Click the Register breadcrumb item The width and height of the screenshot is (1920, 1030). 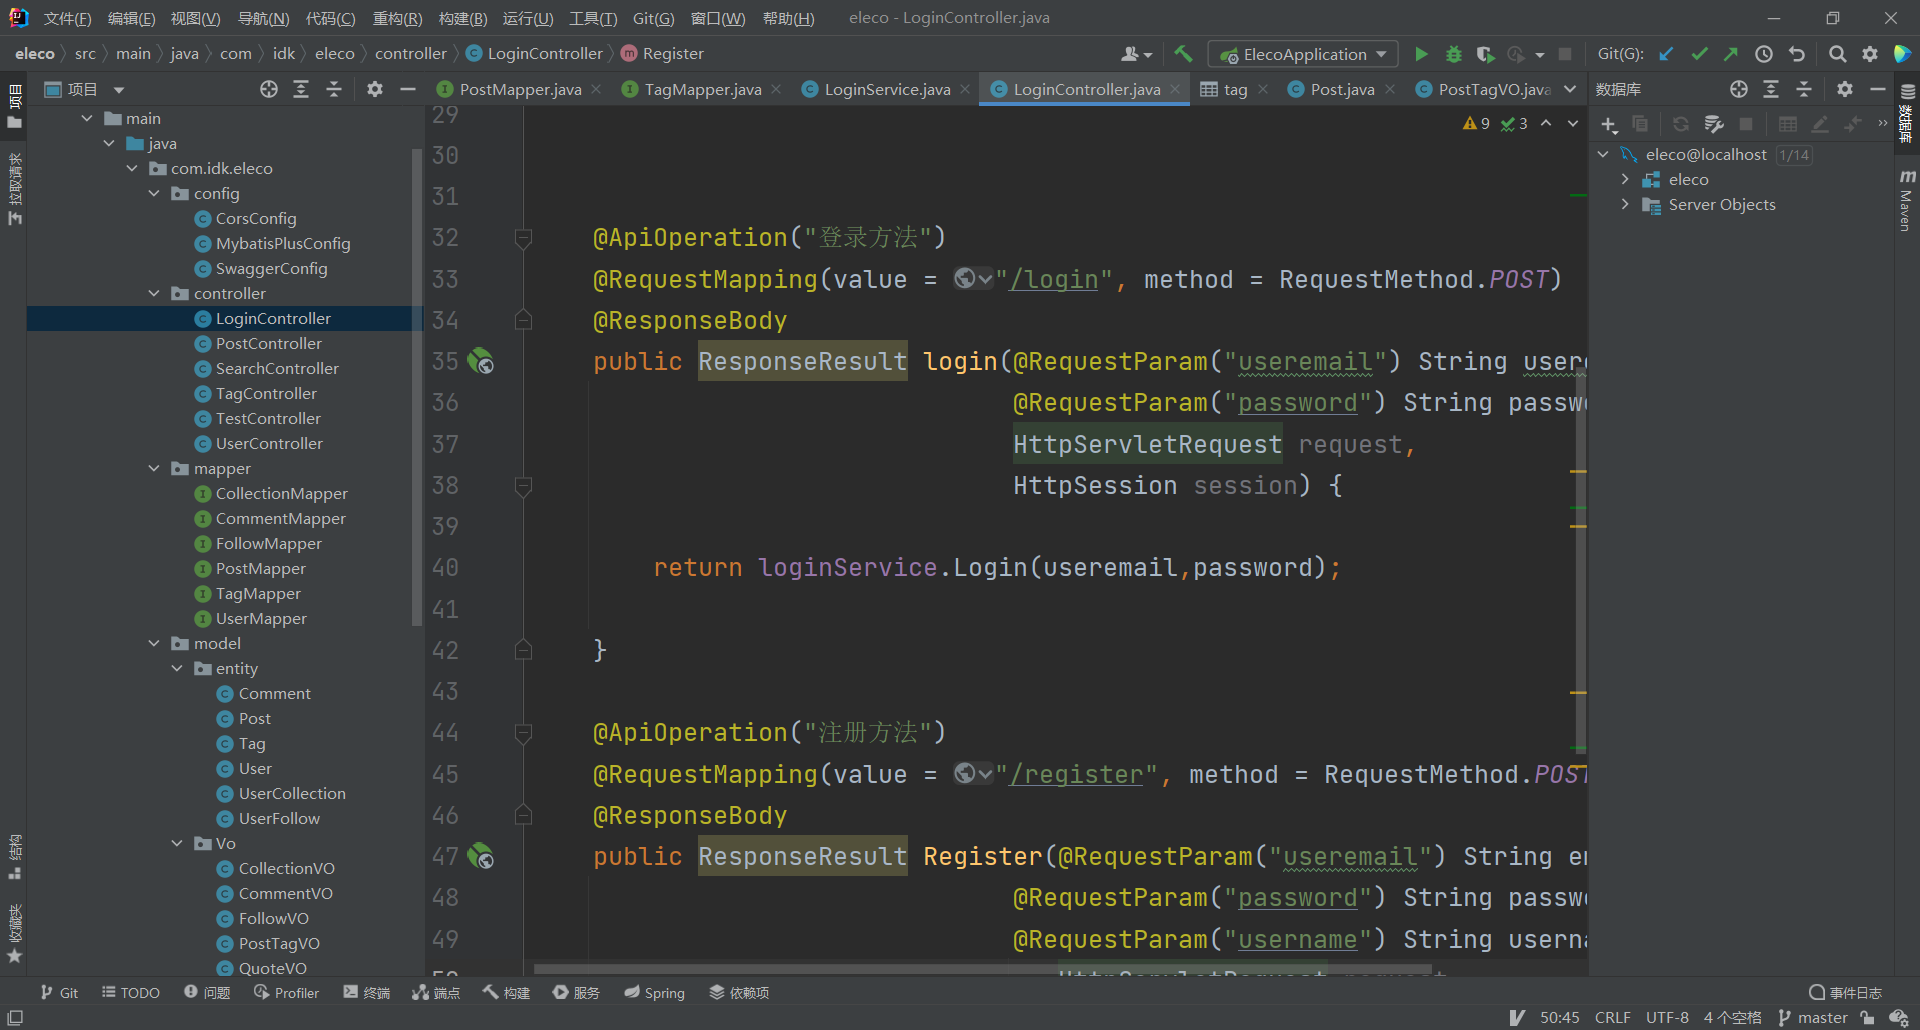pyautogui.click(x=662, y=53)
